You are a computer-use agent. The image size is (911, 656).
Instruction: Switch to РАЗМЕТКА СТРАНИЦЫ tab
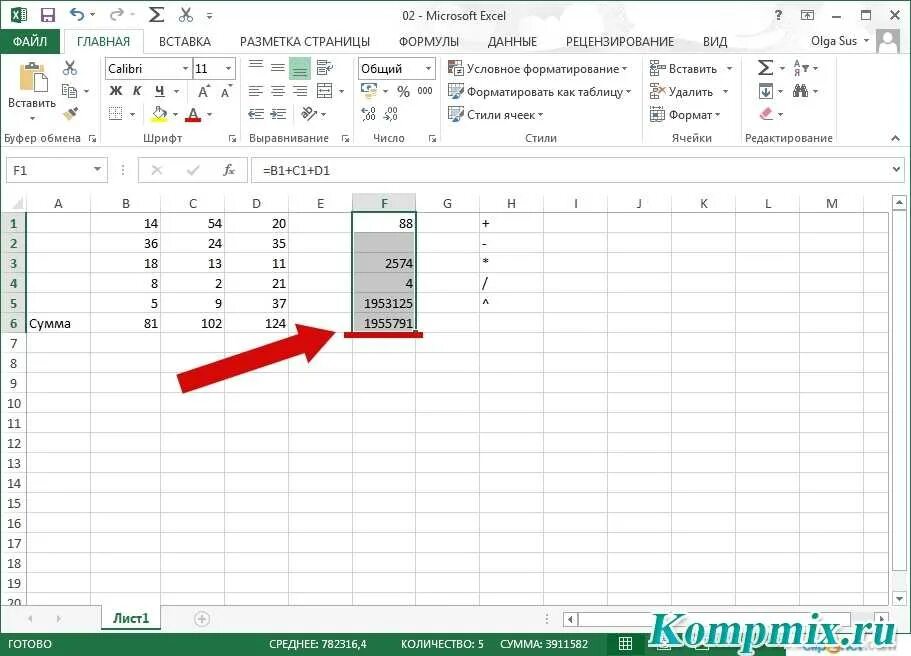(304, 41)
